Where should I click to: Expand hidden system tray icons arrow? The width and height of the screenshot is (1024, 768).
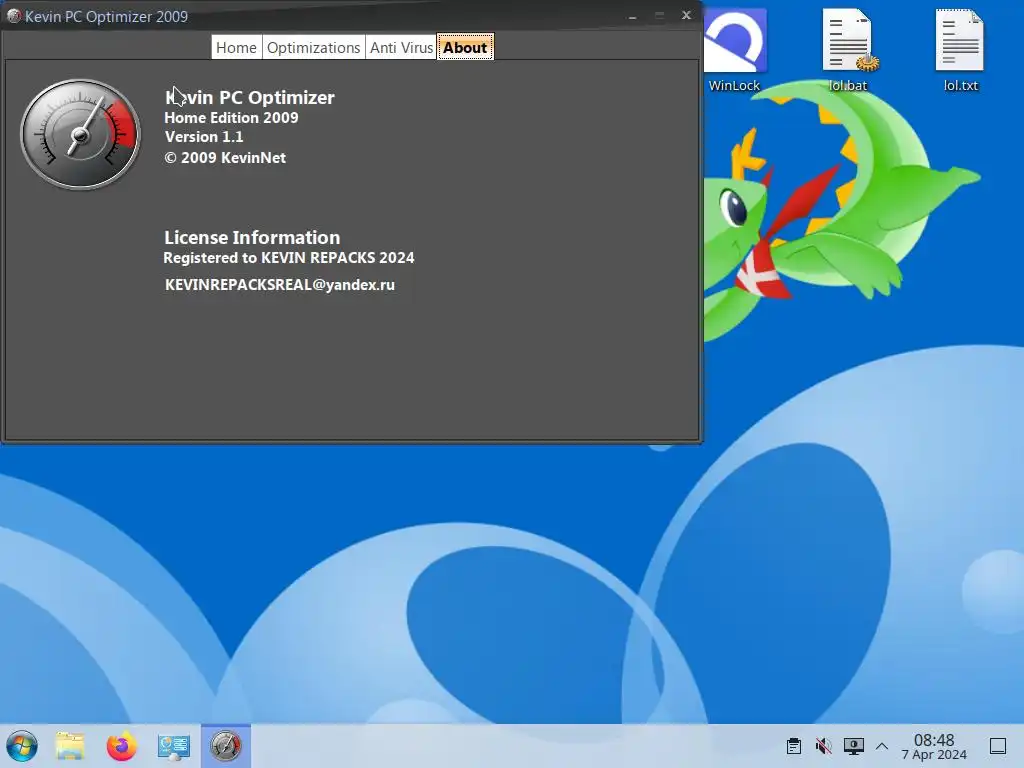click(x=882, y=746)
